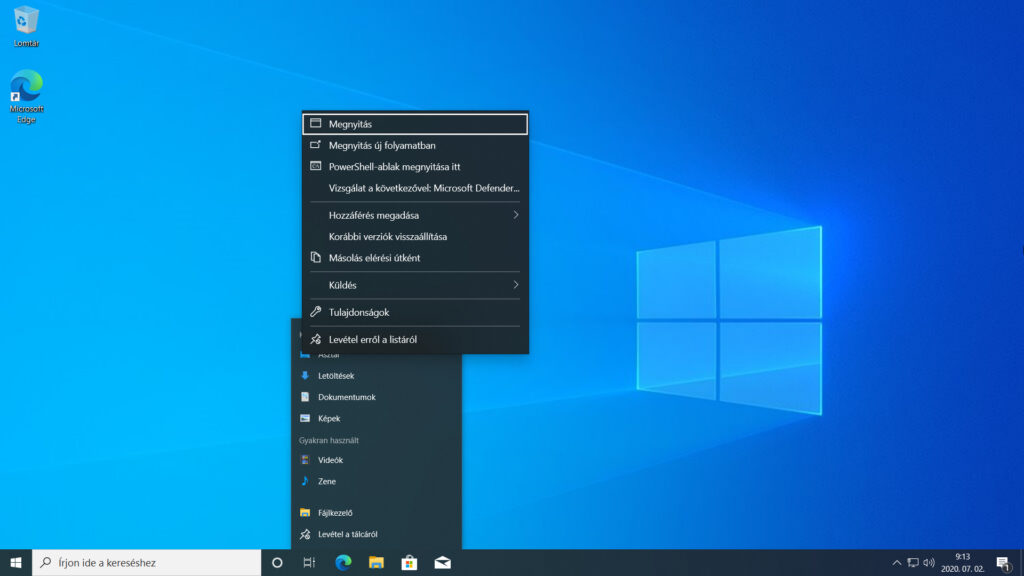
Task: Open Cortana from the taskbar
Action: (x=277, y=562)
